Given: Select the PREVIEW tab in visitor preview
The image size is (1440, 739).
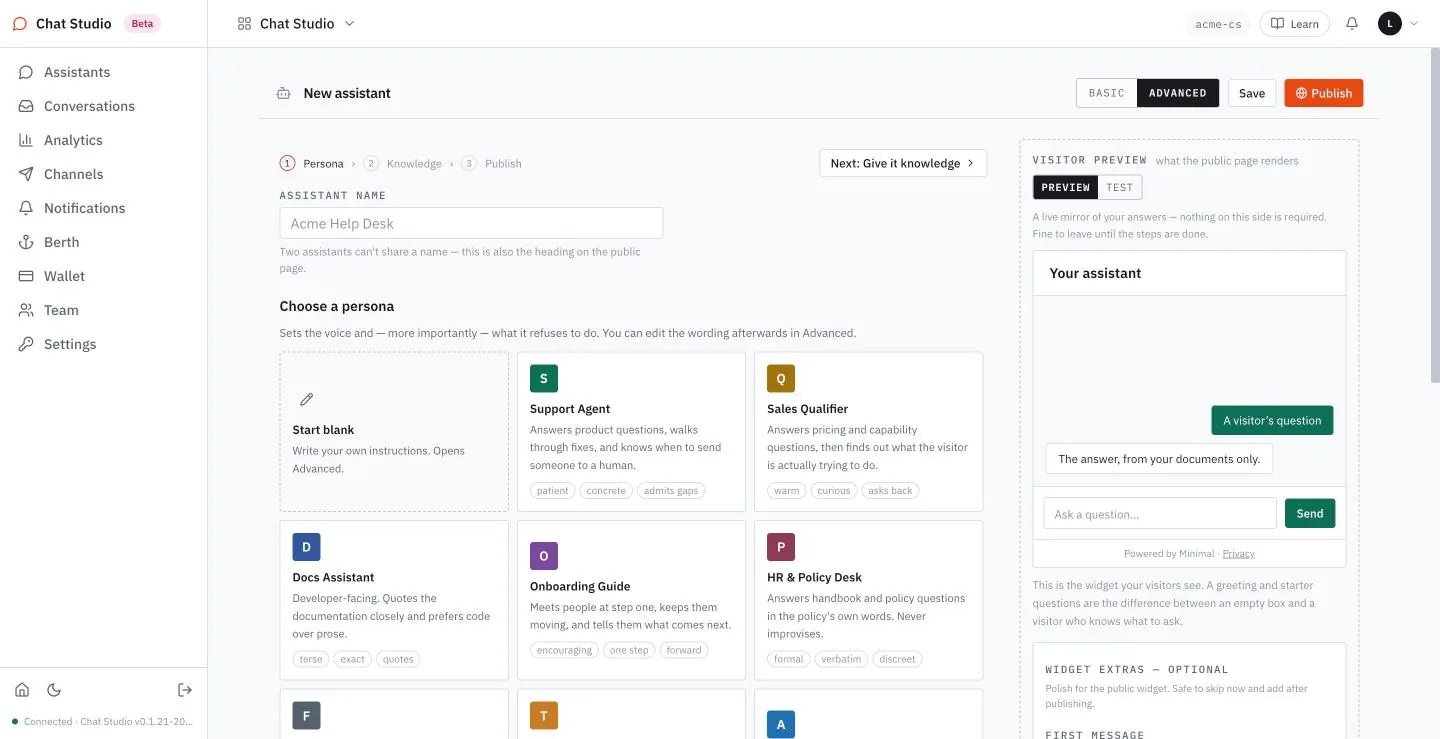Looking at the screenshot, I should point(1065,187).
